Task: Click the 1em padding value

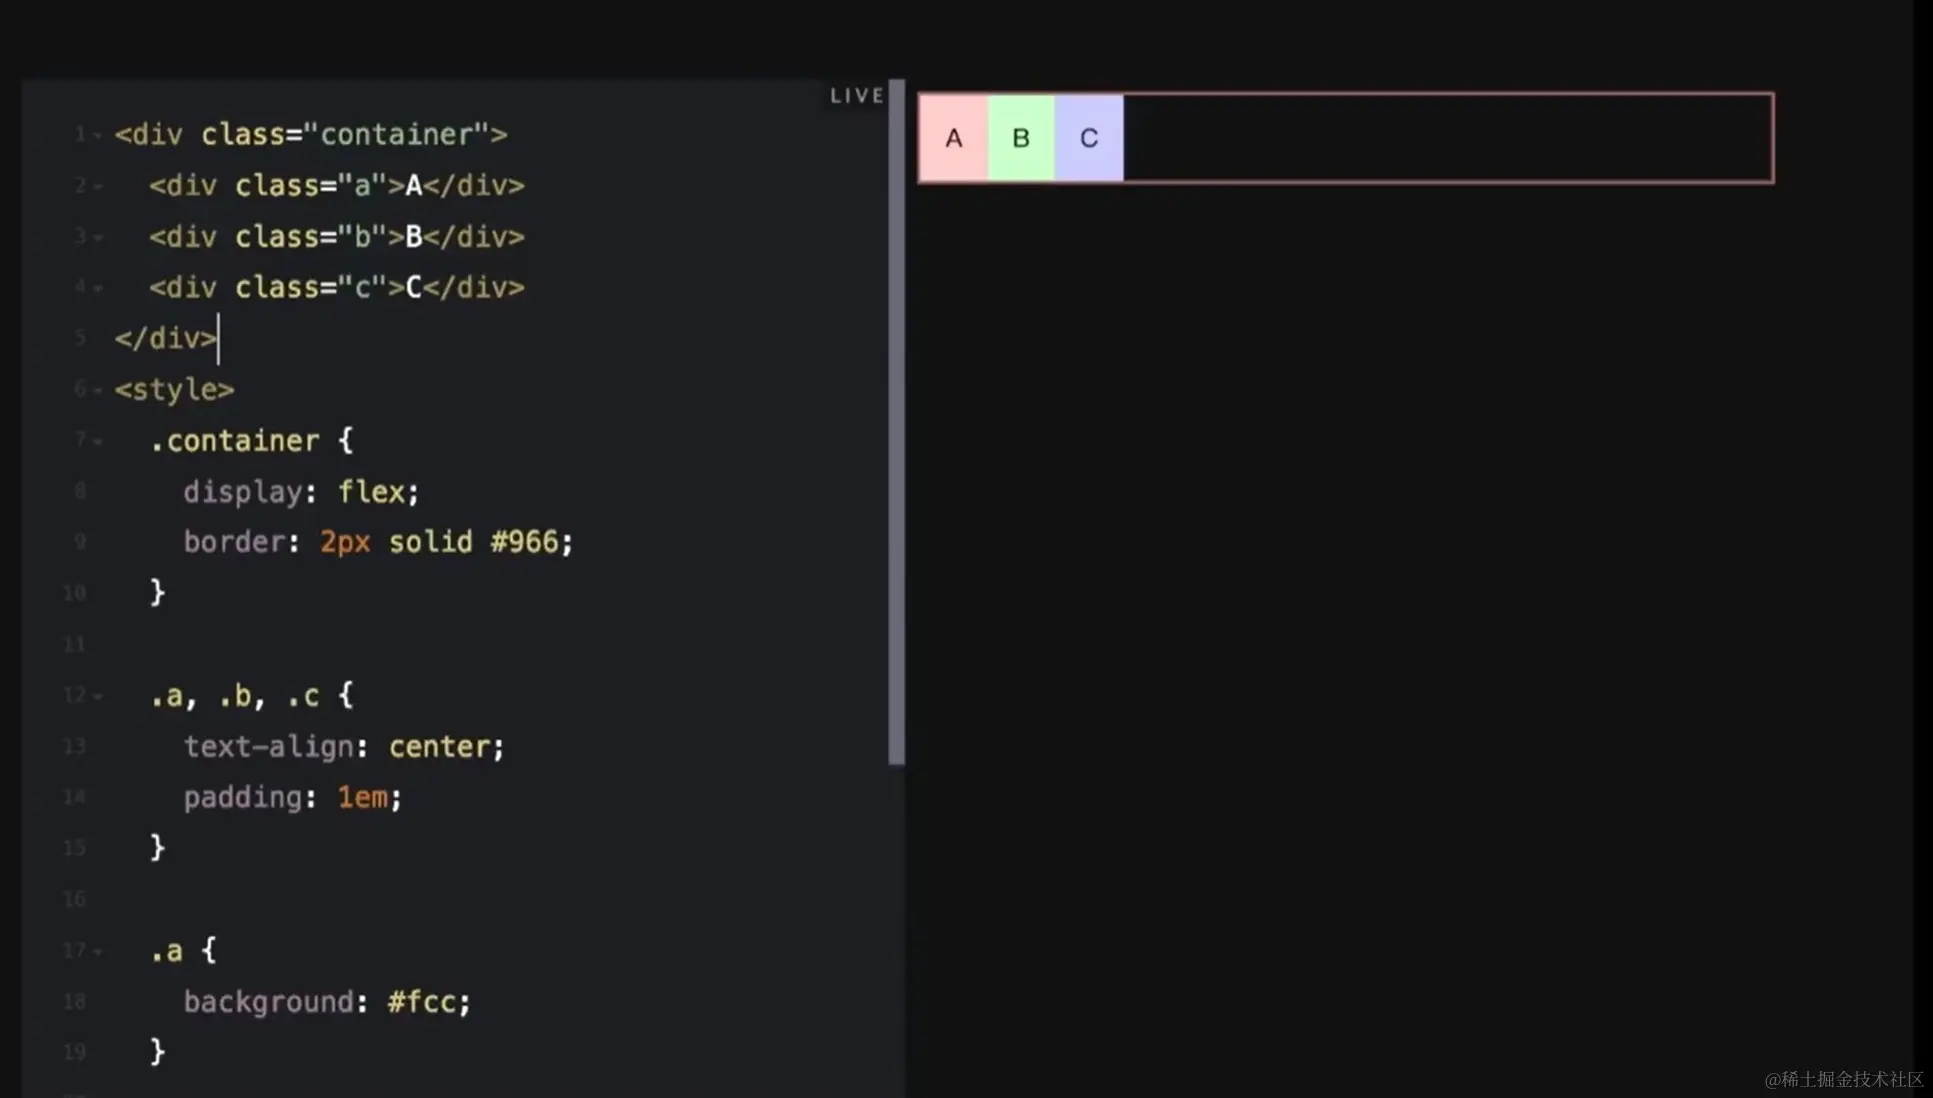Action: (x=362, y=798)
